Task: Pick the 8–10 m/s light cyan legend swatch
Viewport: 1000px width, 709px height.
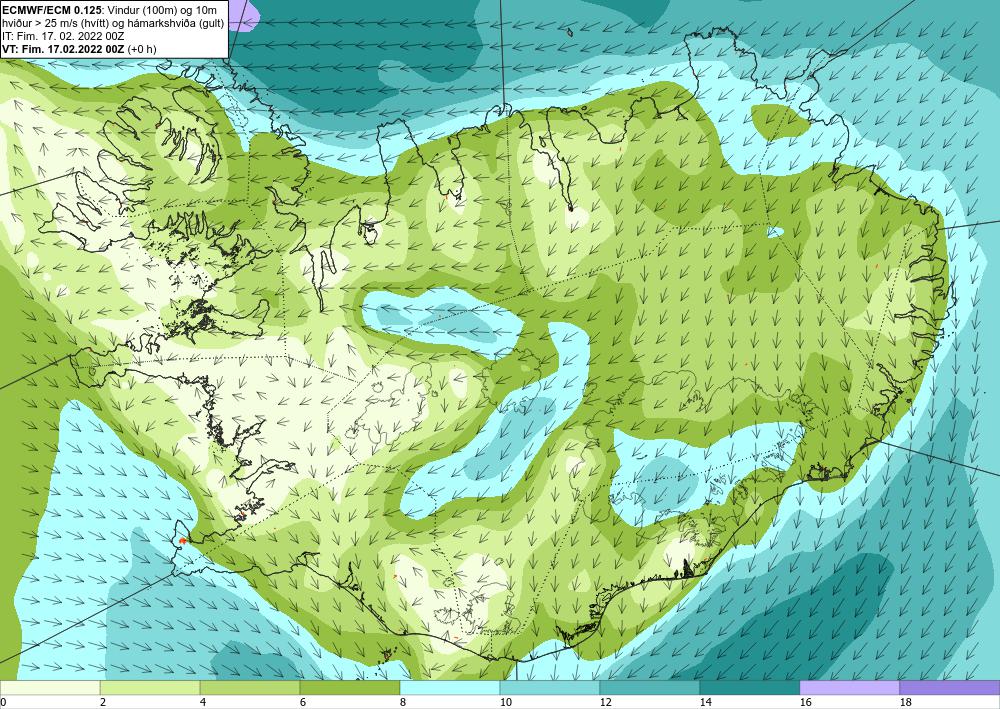Action: click(x=450, y=688)
